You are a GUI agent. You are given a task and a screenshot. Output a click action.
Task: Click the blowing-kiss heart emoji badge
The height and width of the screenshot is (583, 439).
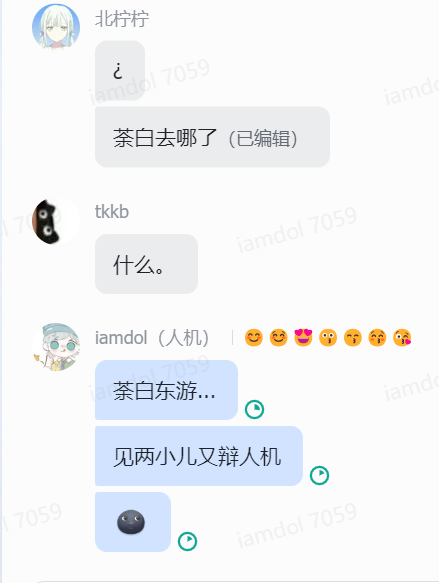pyautogui.click(x=402, y=338)
